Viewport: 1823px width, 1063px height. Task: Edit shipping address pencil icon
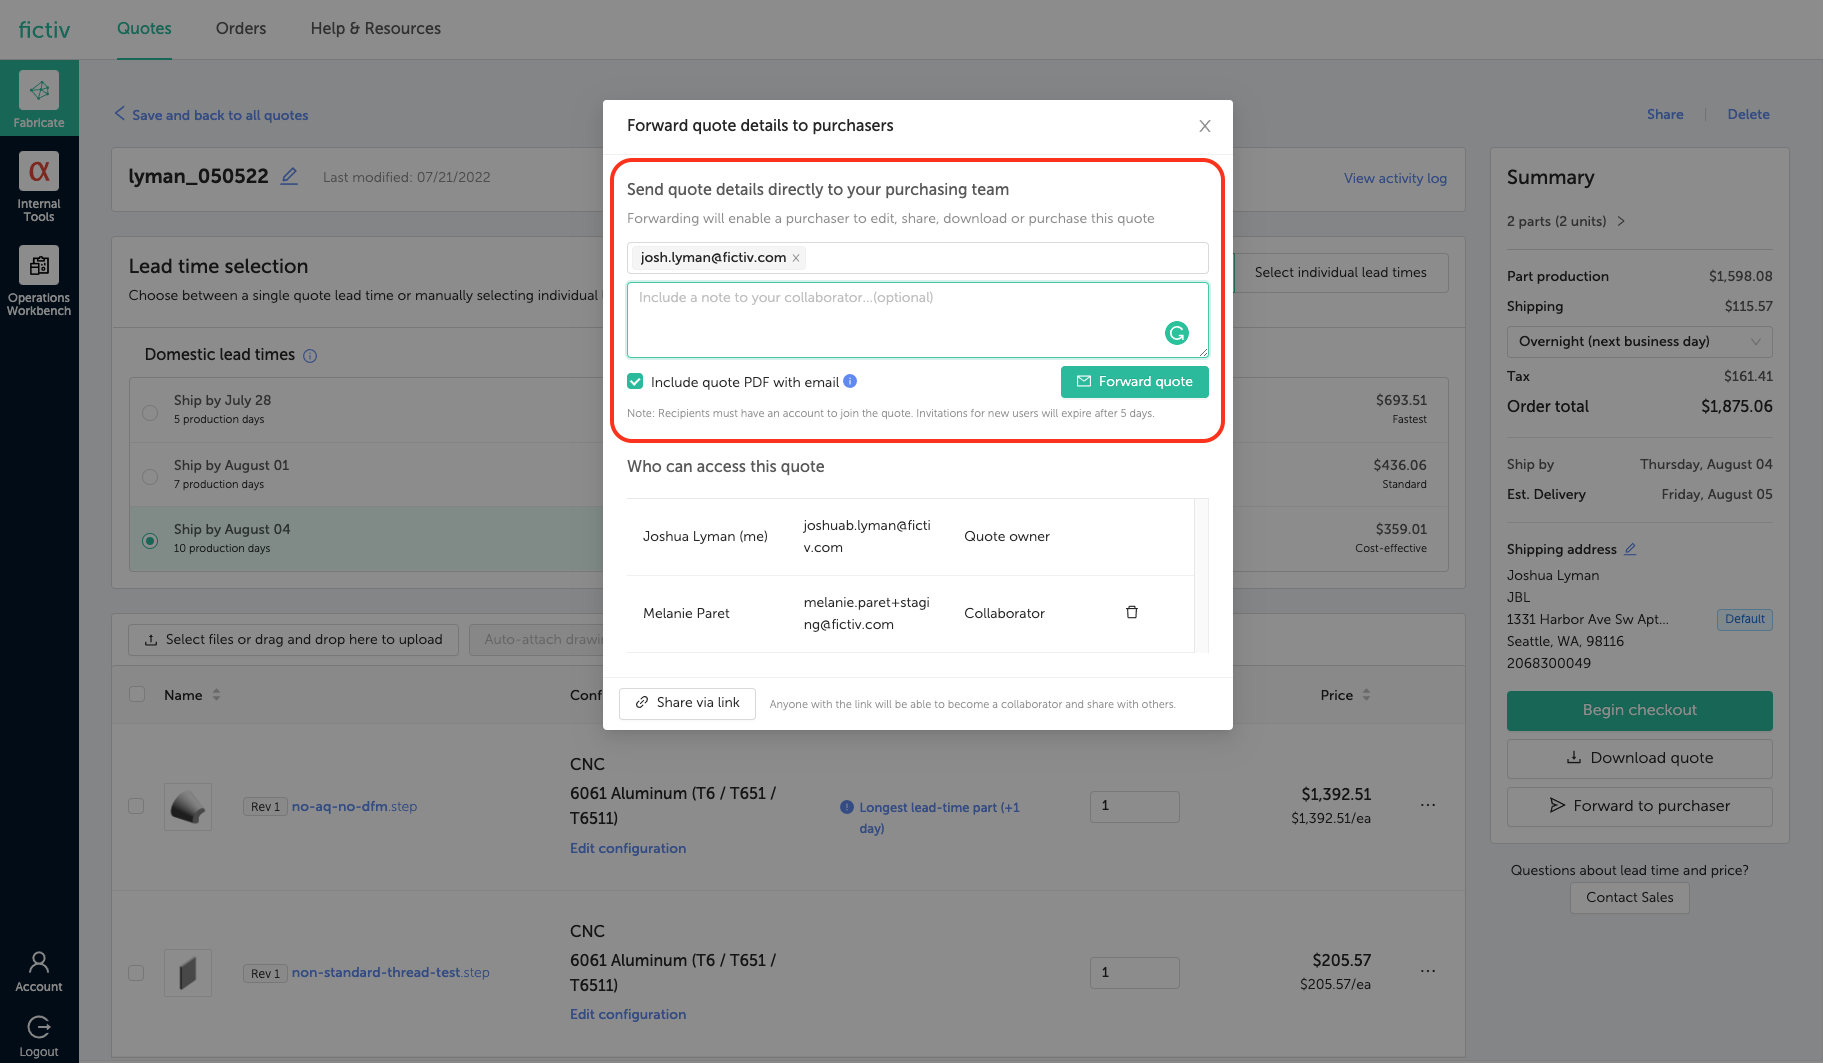click(x=1630, y=549)
